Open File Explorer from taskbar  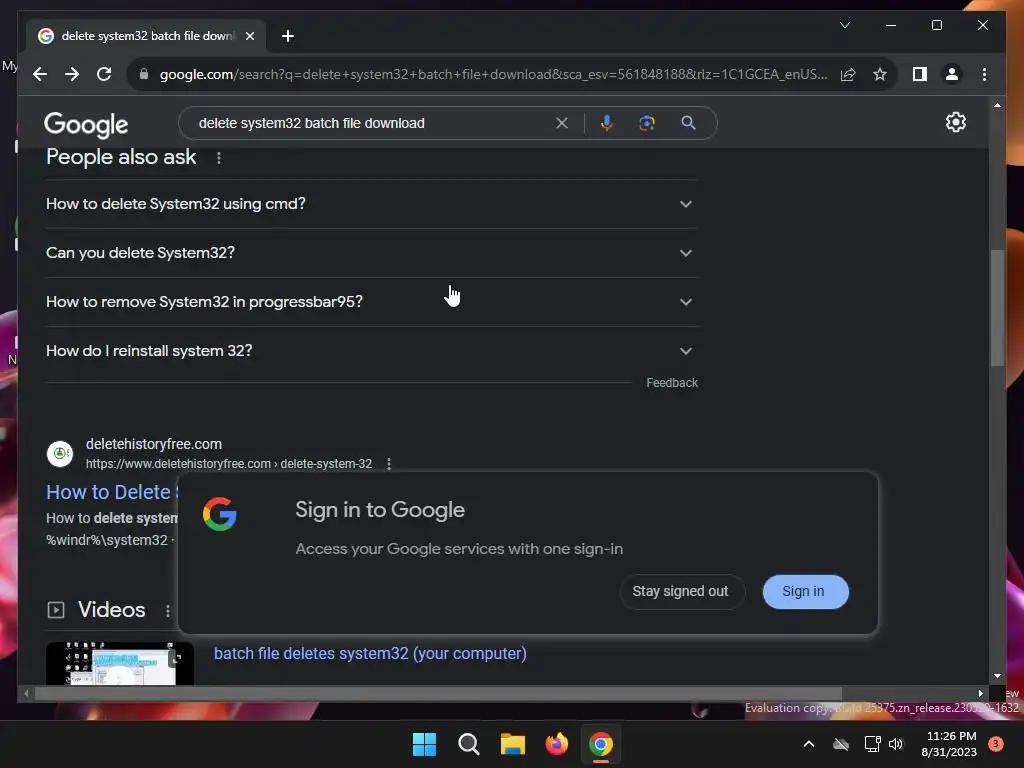click(x=513, y=744)
